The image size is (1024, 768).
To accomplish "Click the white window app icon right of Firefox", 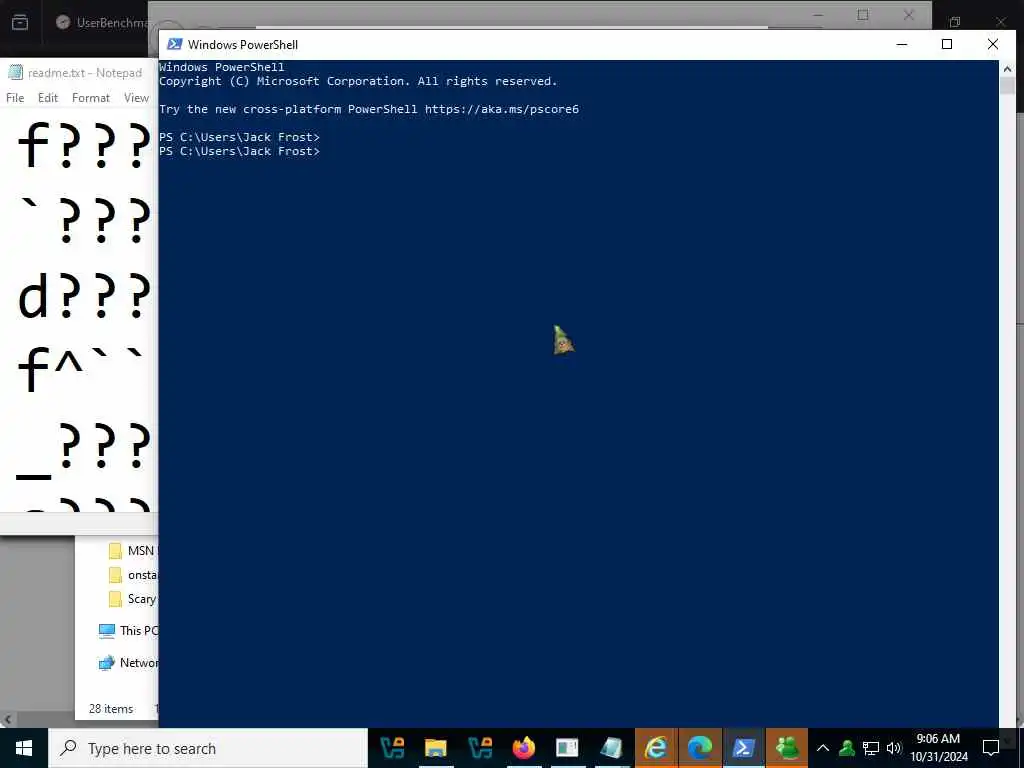I will [x=567, y=748].
